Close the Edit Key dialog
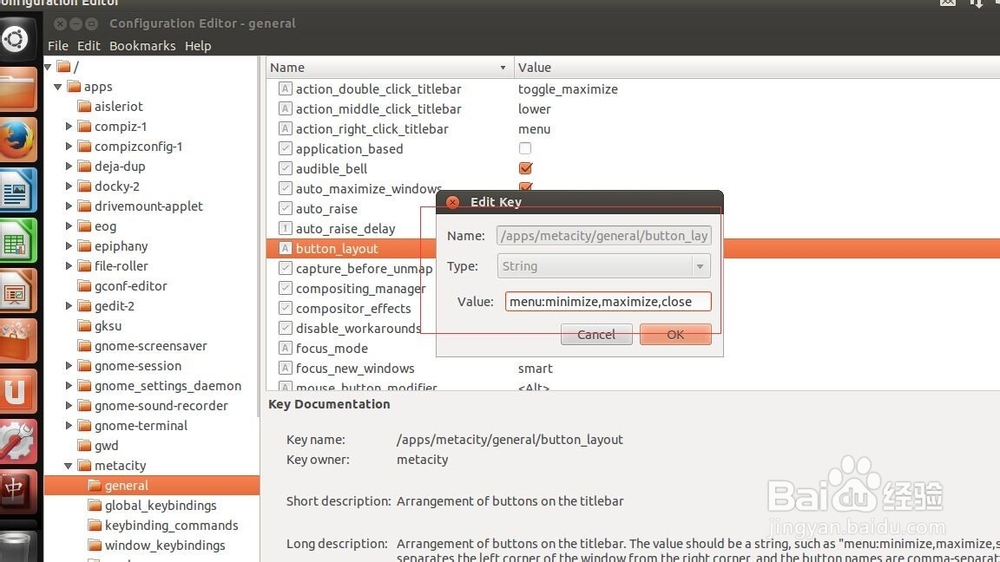Image resolution: width=1000 pixels, height=562 pixels. [x=453, y=202]
